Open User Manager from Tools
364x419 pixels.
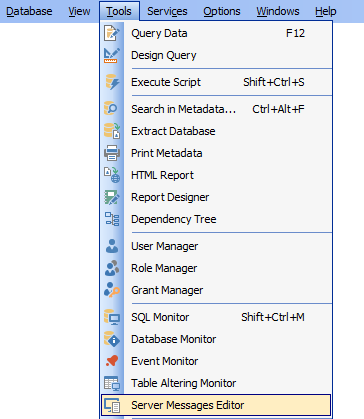(x=216, y=246)
